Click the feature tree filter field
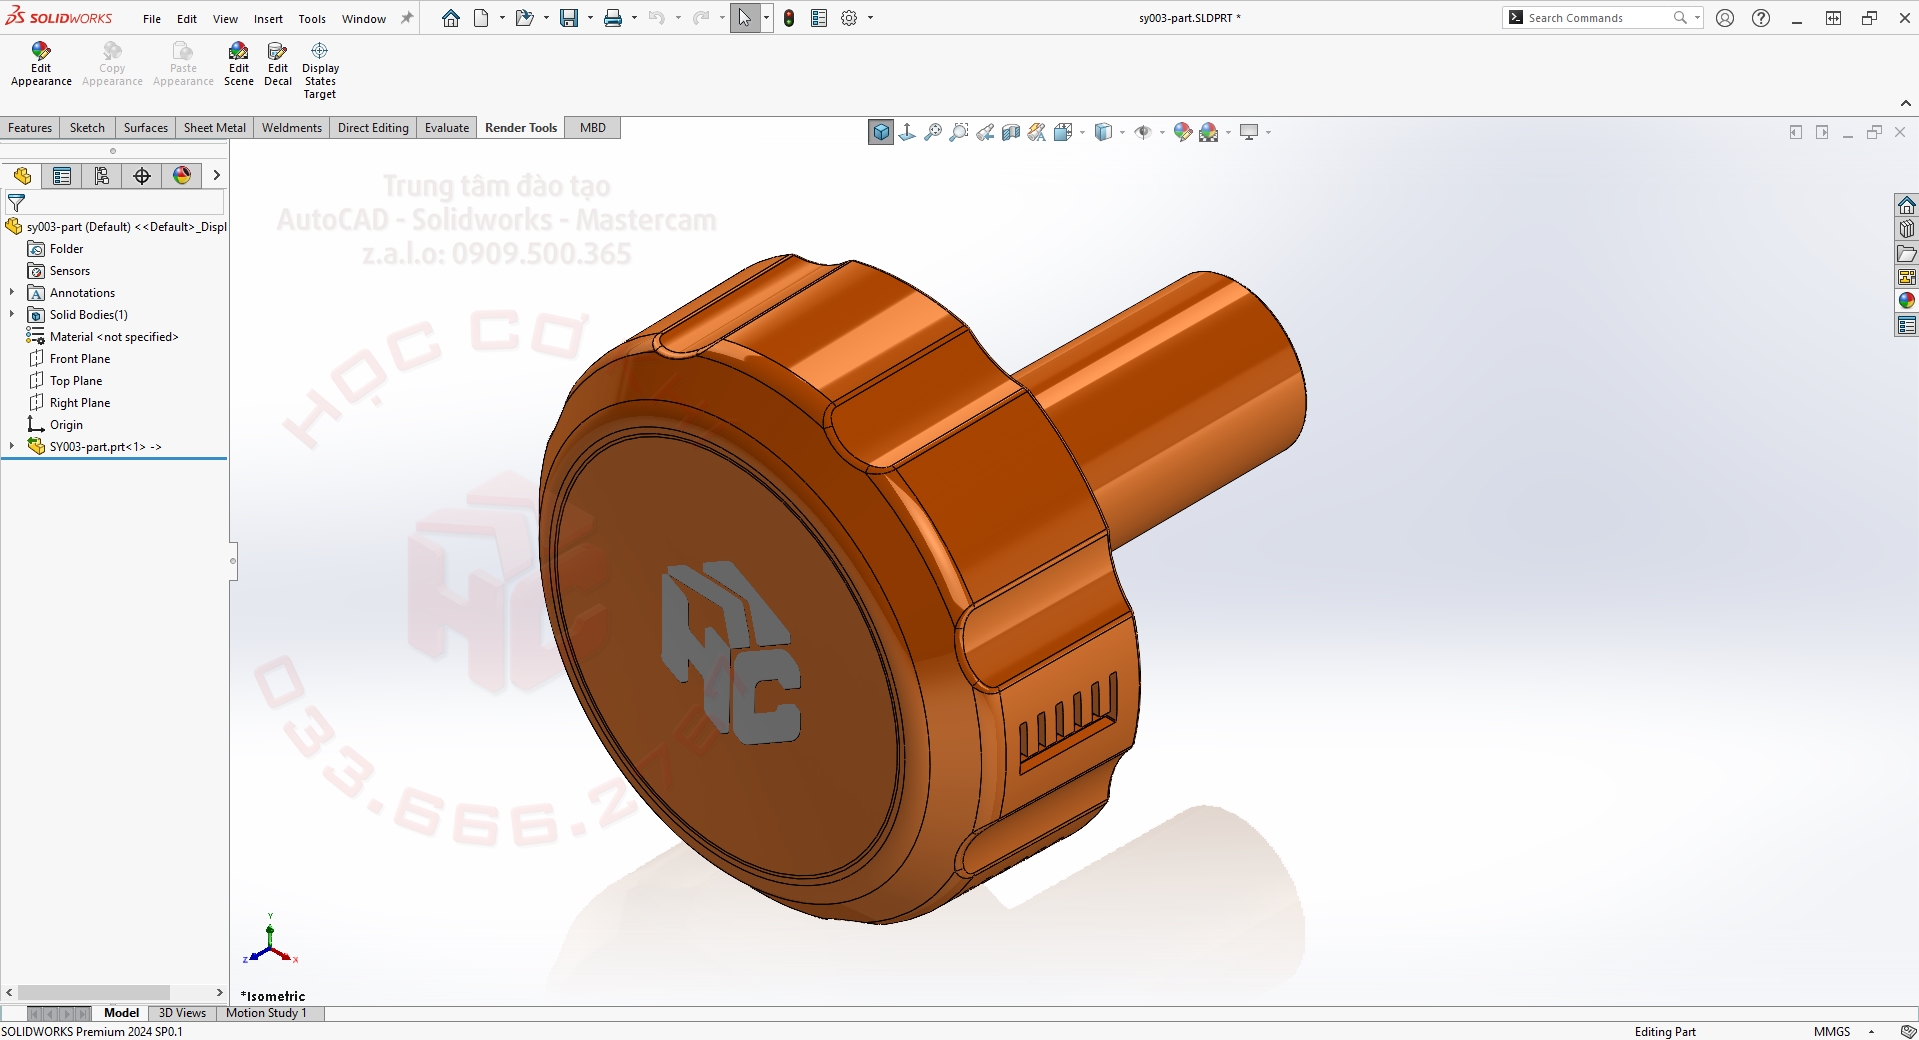 pos(114,202)
